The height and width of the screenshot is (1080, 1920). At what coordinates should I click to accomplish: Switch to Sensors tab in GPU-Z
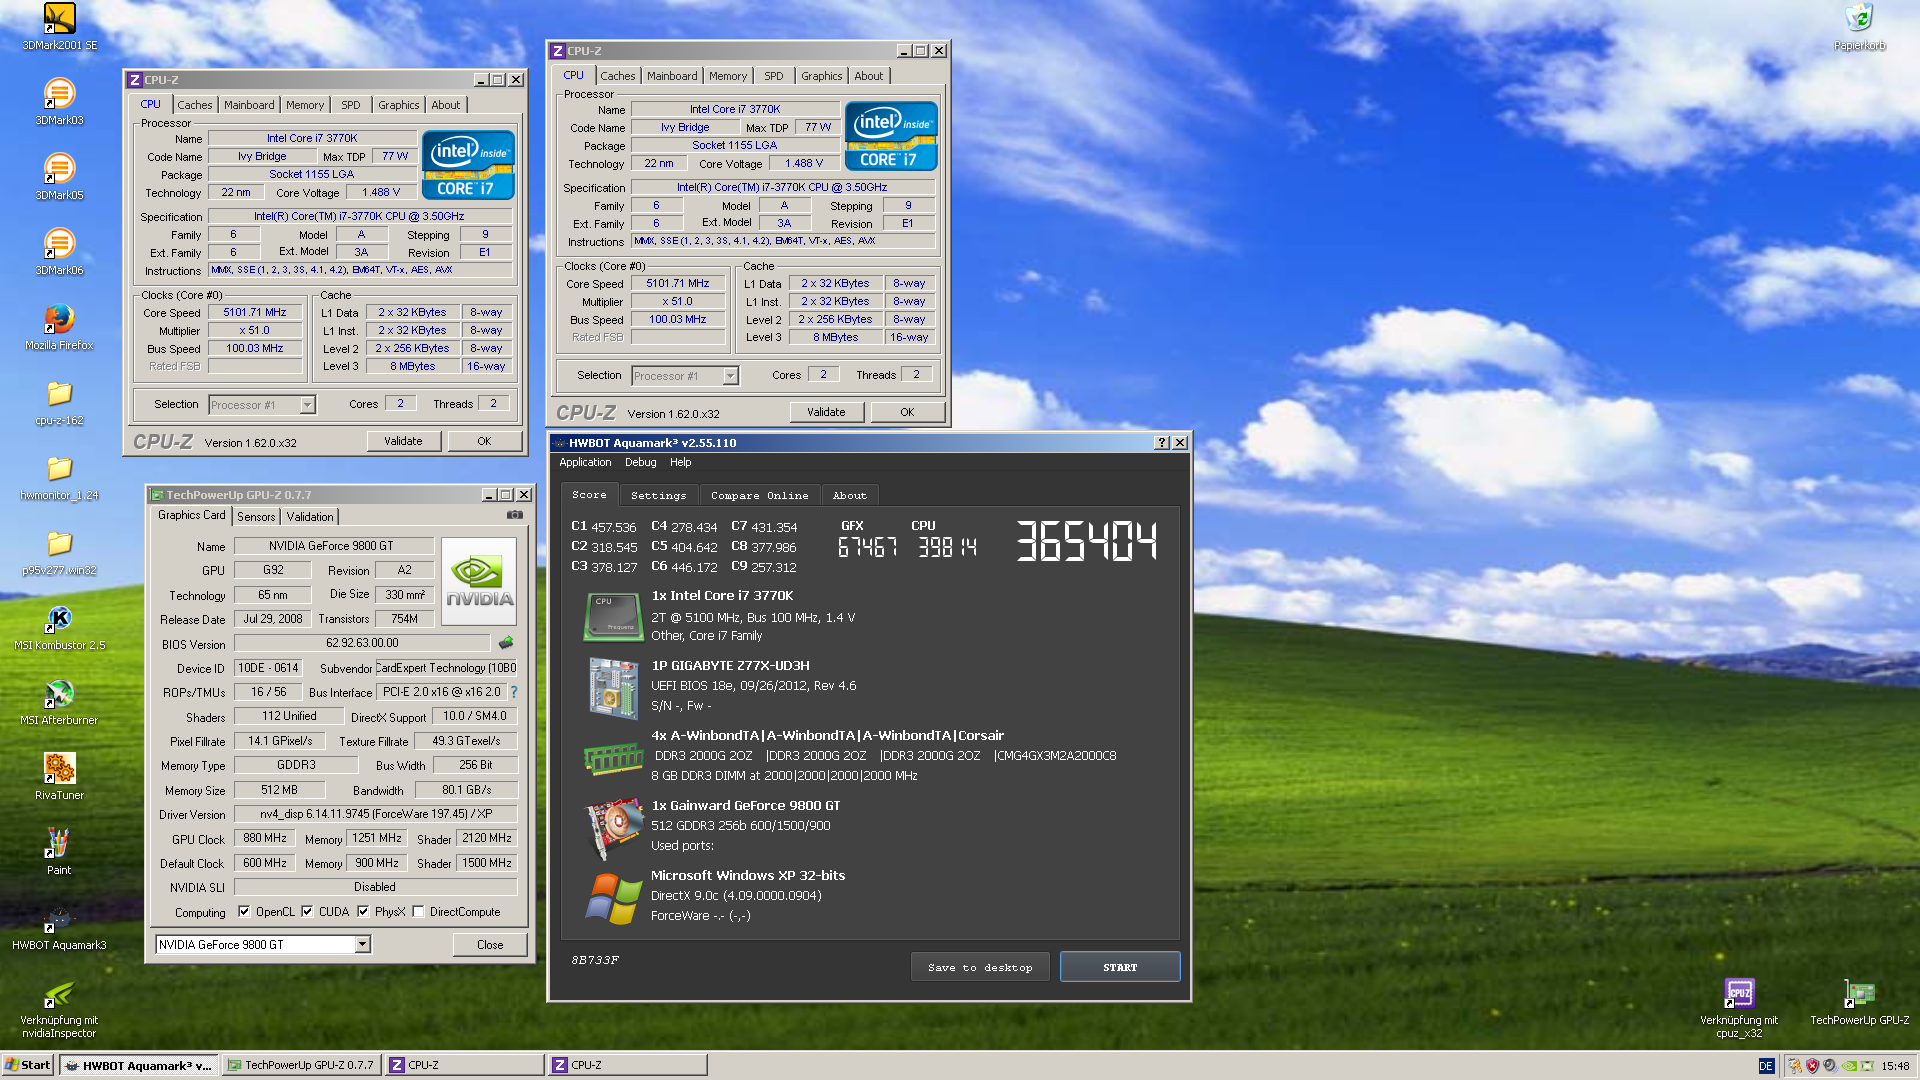coord(256,517)
